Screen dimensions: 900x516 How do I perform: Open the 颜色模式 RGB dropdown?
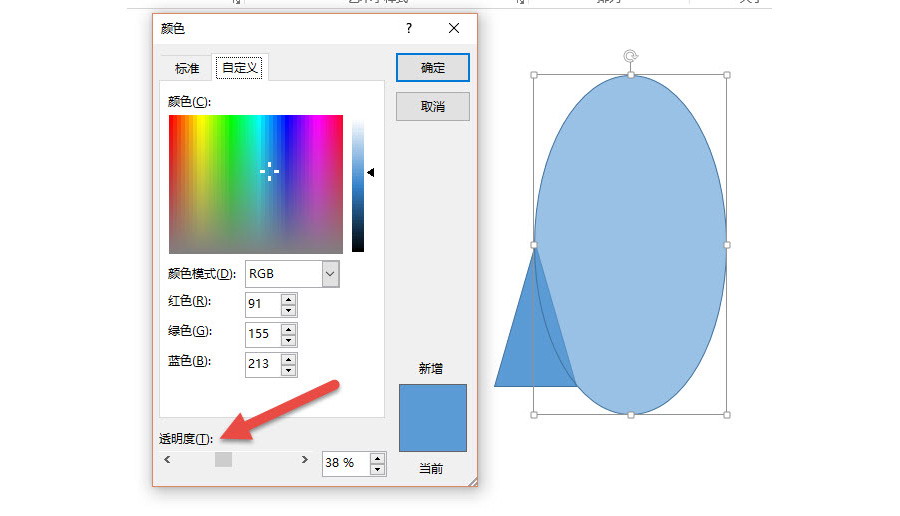[x=330, y=273]
